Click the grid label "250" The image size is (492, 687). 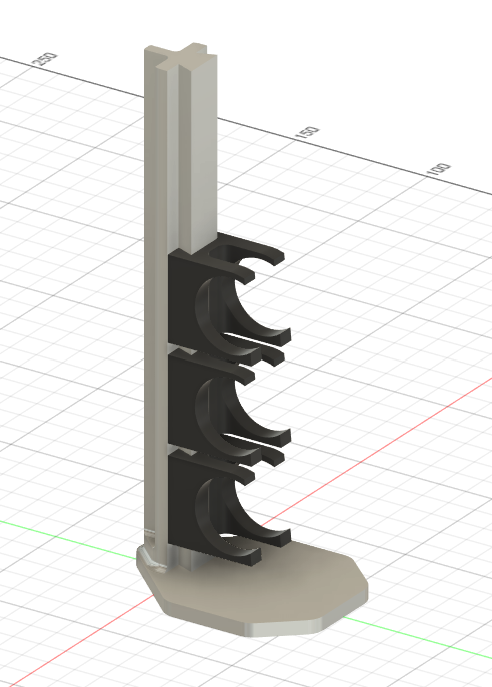46,59
